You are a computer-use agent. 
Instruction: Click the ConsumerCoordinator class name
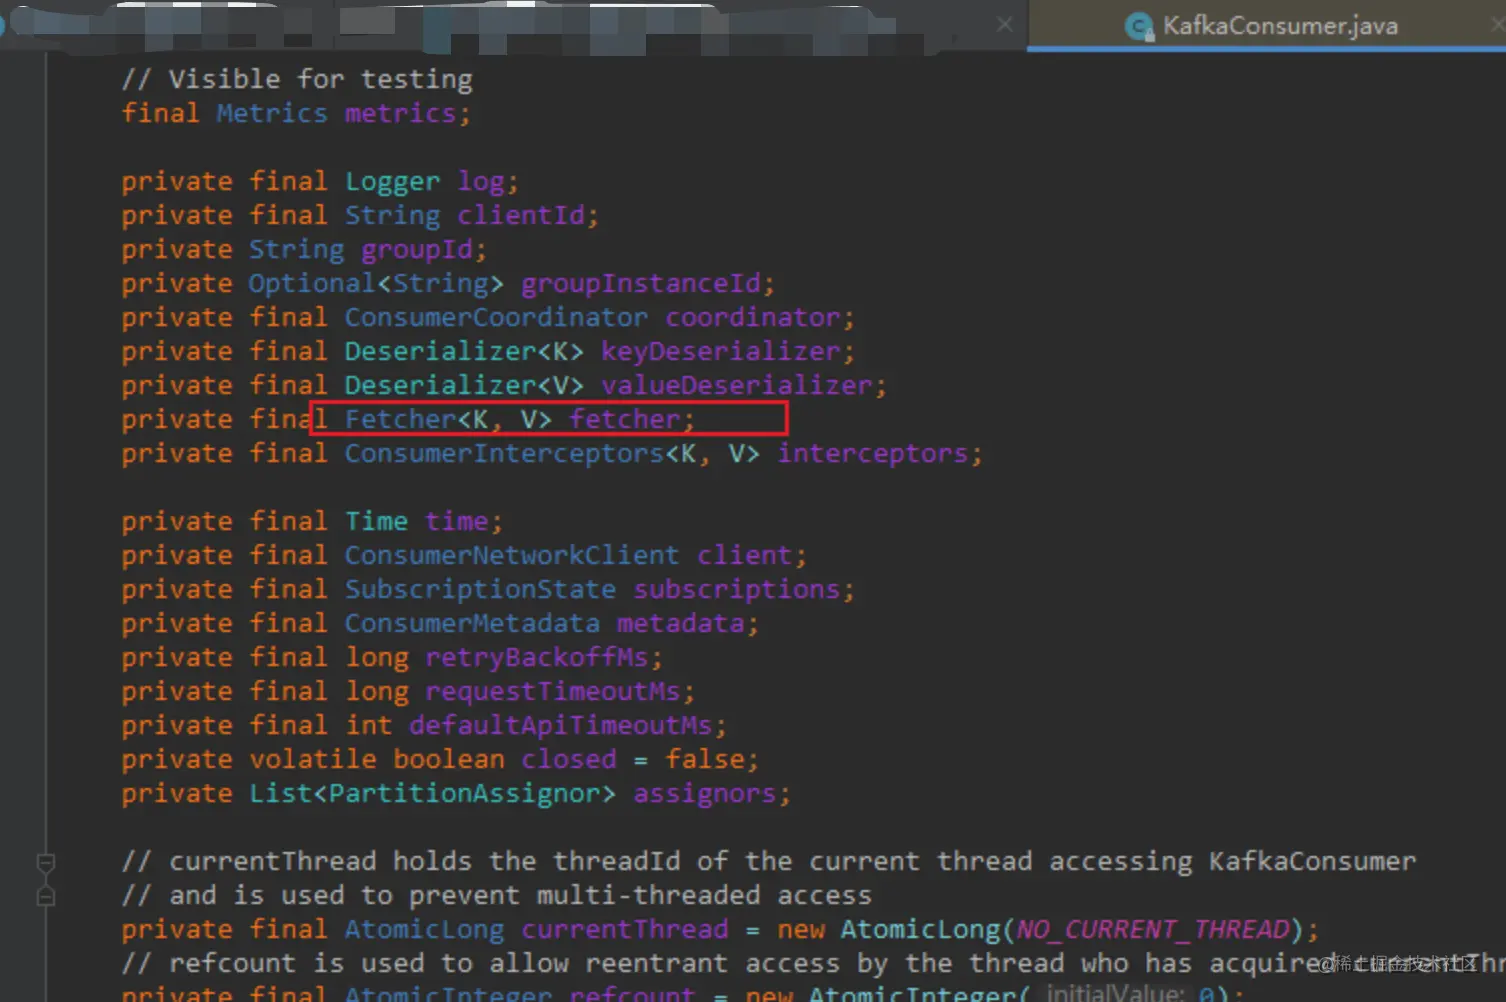point(496,317)
